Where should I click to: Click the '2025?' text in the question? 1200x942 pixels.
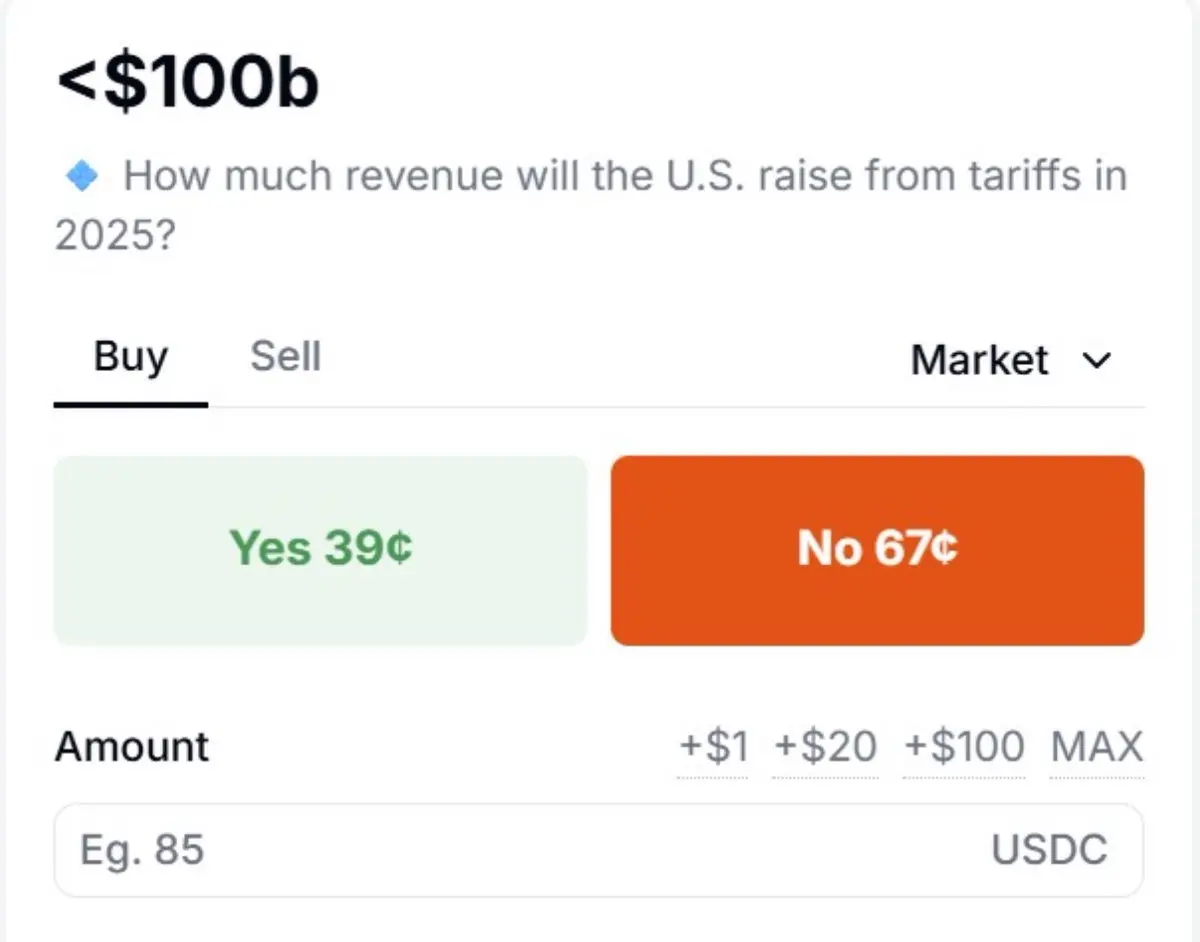point(113,236)
